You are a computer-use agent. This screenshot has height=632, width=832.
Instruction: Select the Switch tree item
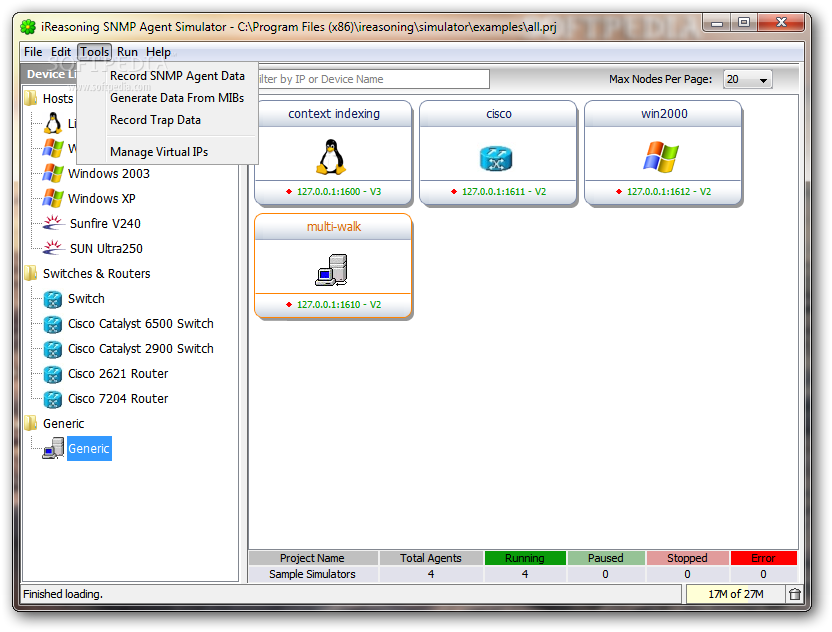coord(86,299)
